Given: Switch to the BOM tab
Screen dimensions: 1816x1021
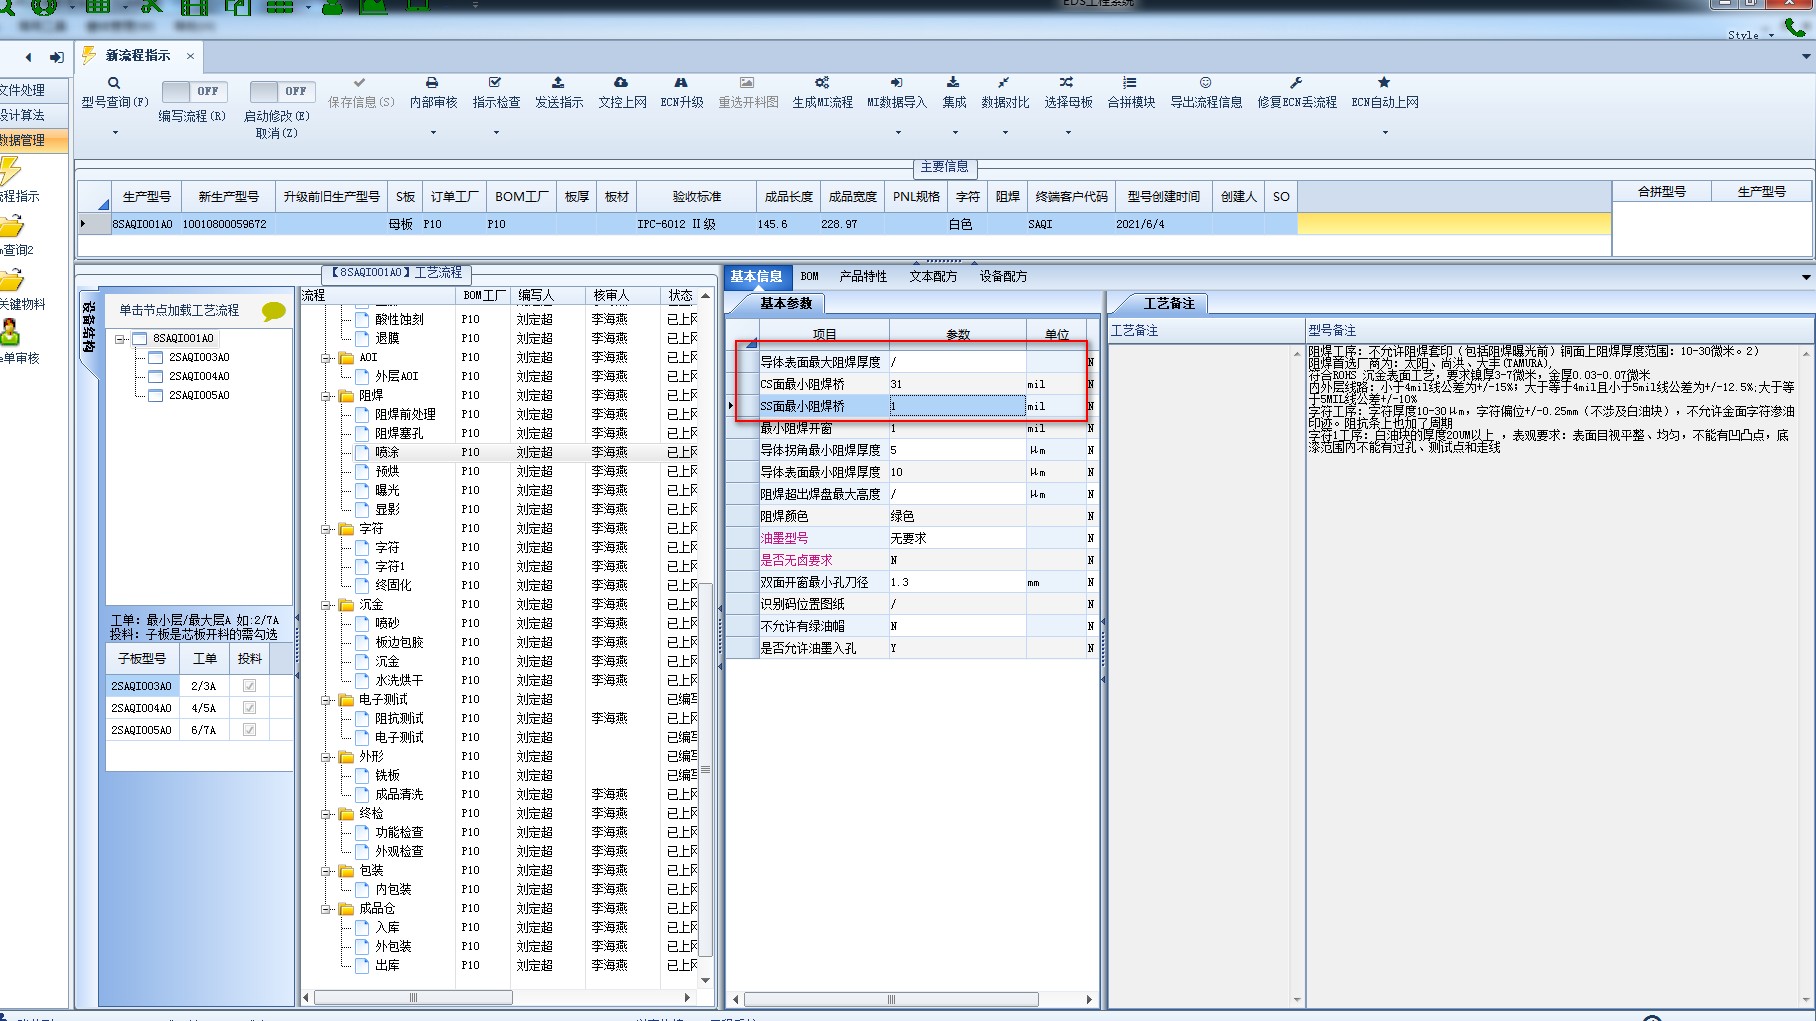Looking at the screenshot, I should coord(810,276).
